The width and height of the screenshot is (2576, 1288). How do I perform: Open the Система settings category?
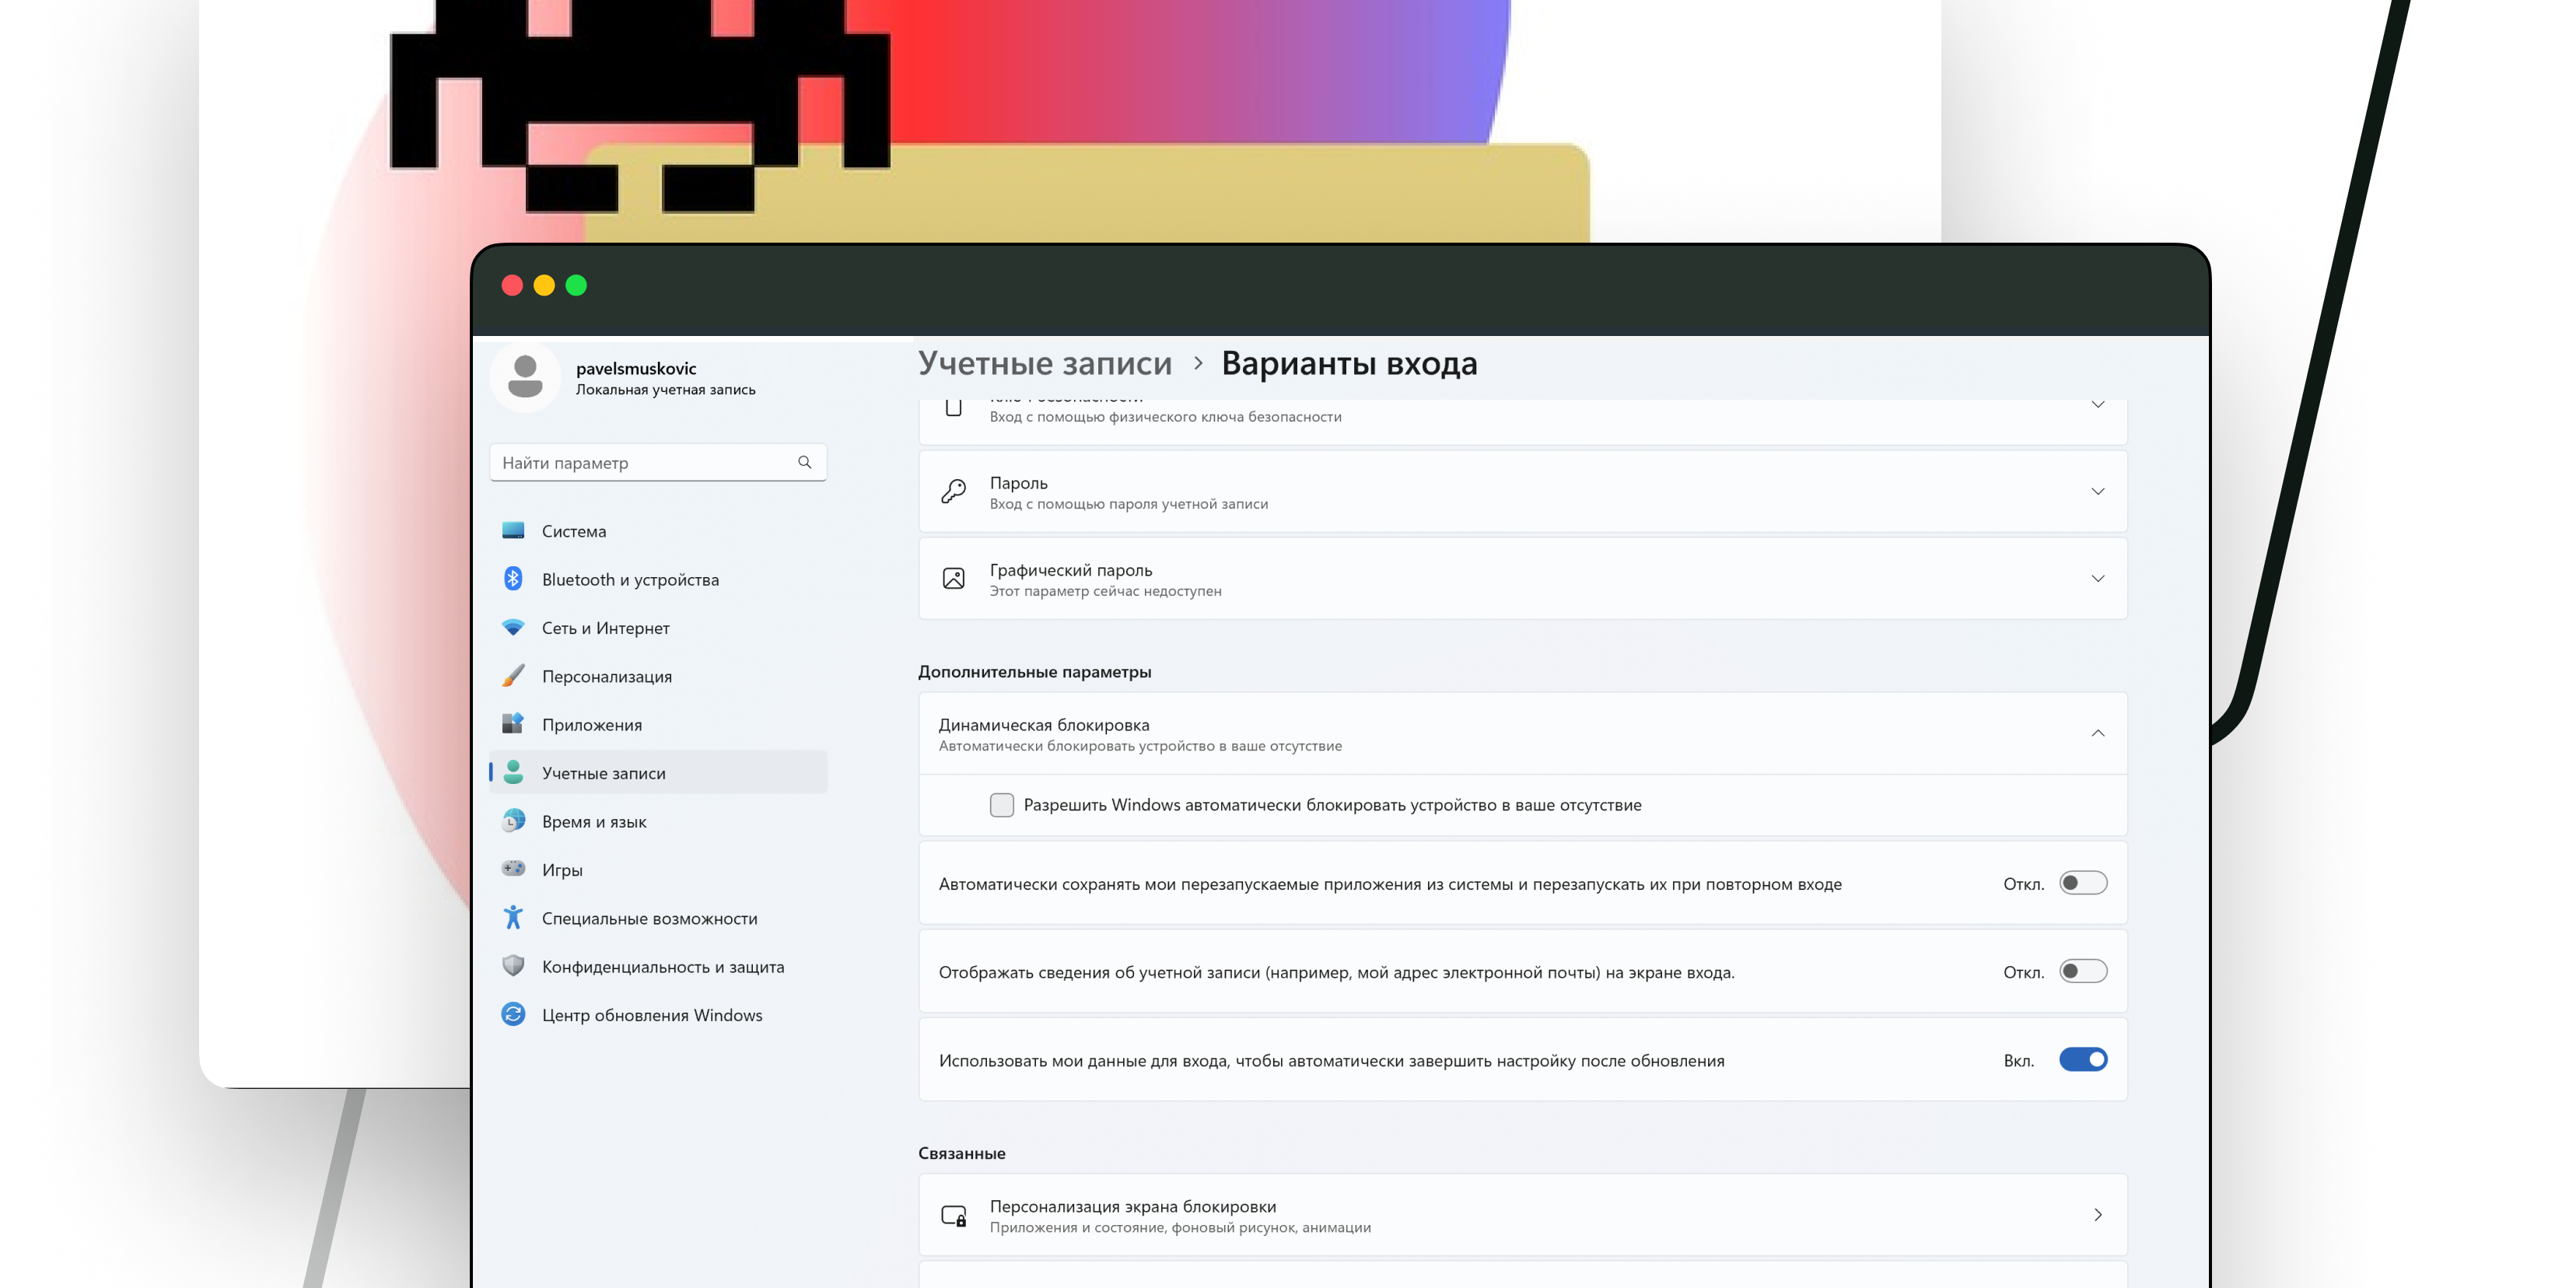point(574,531)
